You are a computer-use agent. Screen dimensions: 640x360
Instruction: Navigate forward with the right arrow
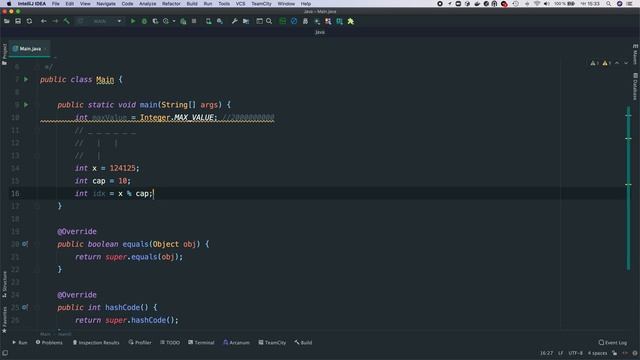point(55,21)
